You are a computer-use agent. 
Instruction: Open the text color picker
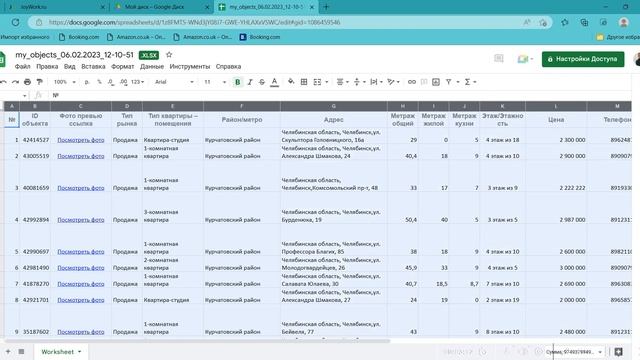275,82
